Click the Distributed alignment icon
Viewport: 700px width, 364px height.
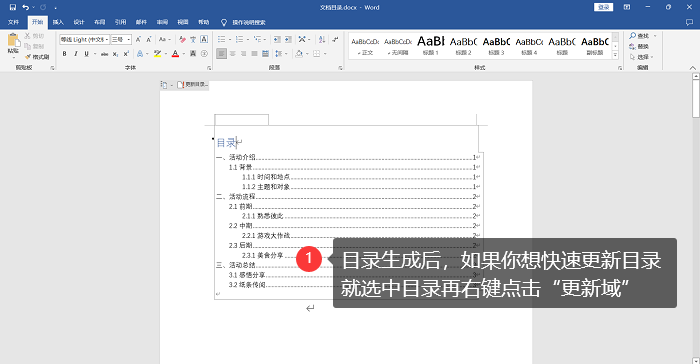click(265, 54)
